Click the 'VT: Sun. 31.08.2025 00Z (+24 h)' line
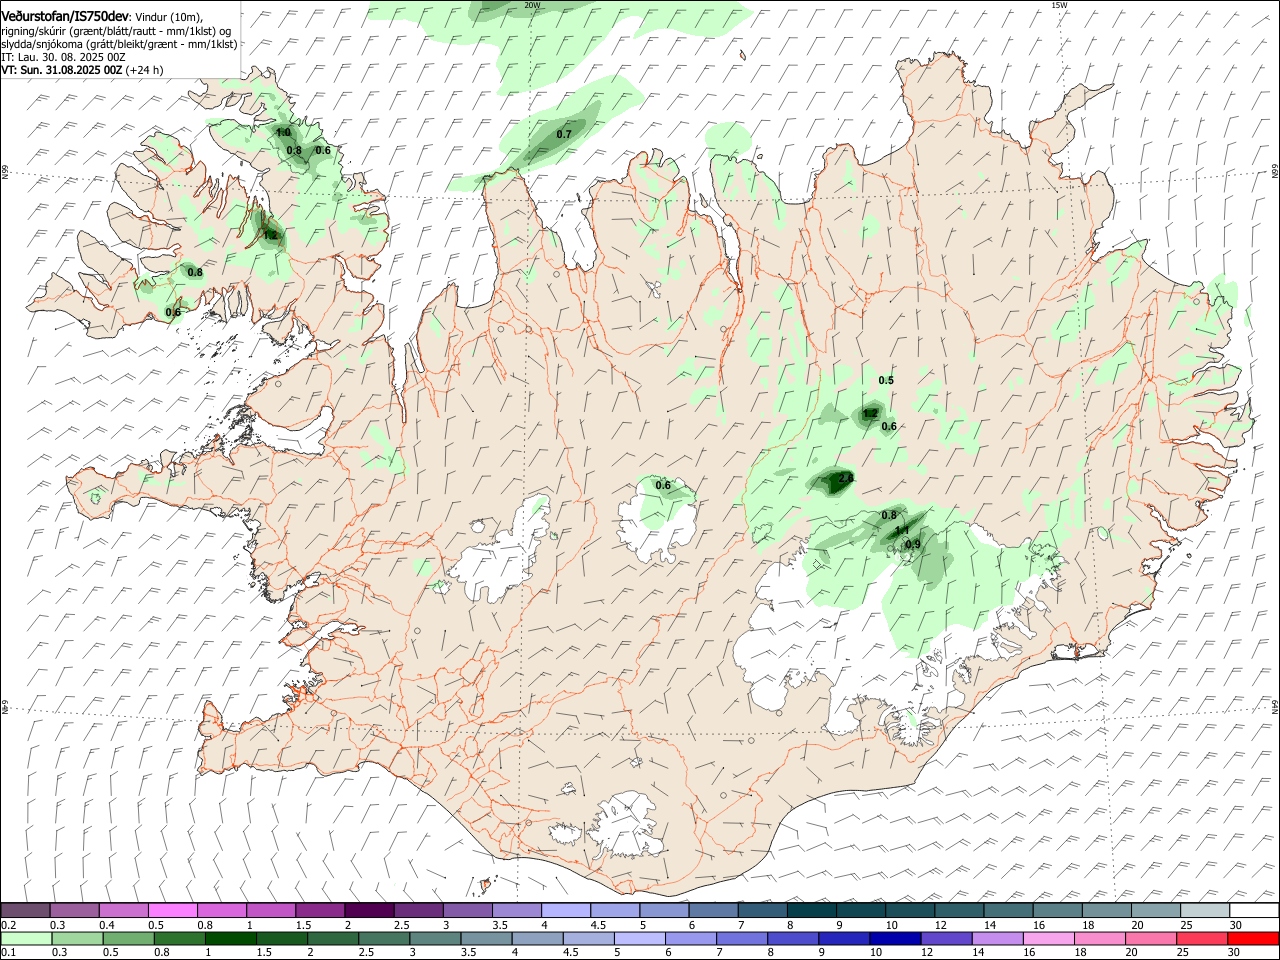This screenshot has width=1280, height=960. (x=82, y=70)
